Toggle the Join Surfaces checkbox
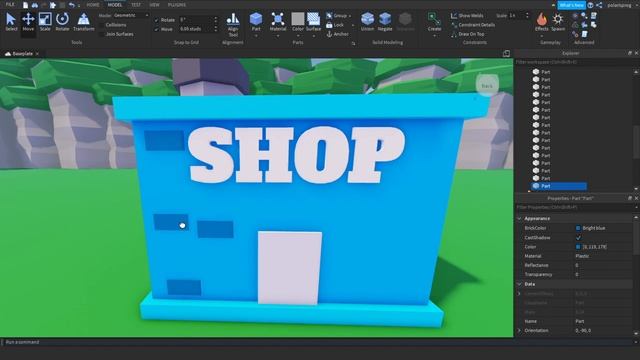This screenshot has width=640, height=360. pyautogui.click(x=102, y=34)
